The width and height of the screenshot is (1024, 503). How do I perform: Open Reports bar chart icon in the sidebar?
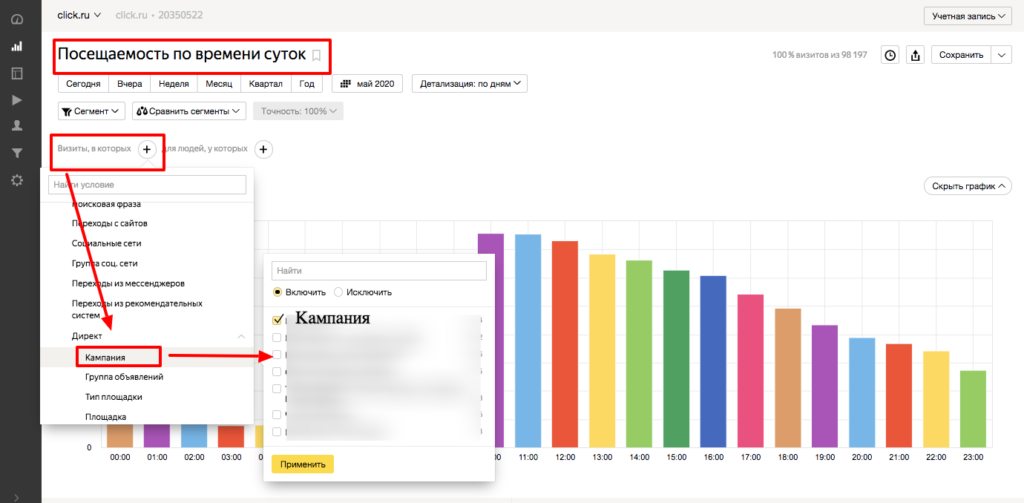coord(16,46)
